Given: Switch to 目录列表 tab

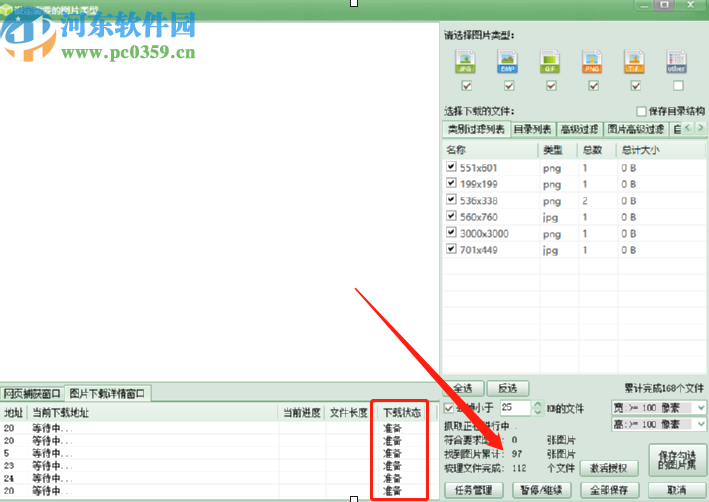Looking at the screenshot, I should (x=533, y=129).
